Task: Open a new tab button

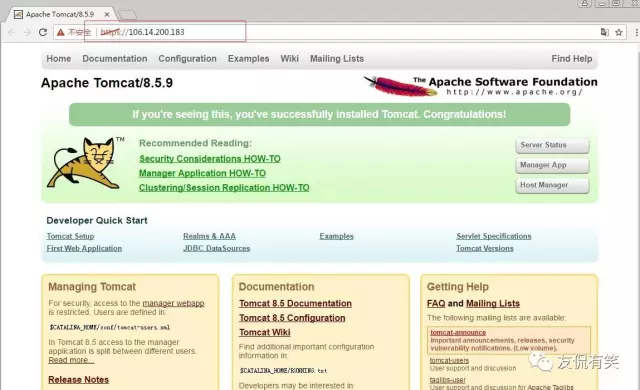Action: click(x=127, y=15)
